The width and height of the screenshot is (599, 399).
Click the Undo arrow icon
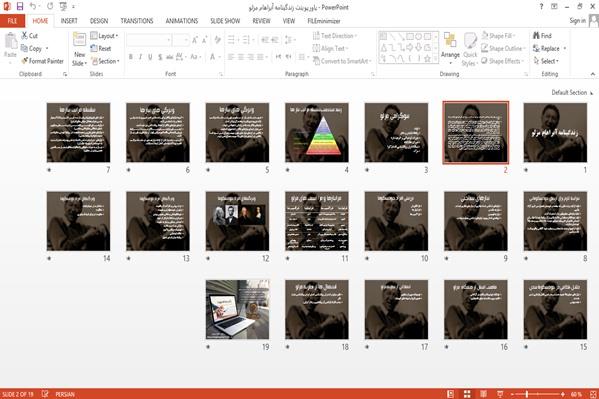coord(33,6)
